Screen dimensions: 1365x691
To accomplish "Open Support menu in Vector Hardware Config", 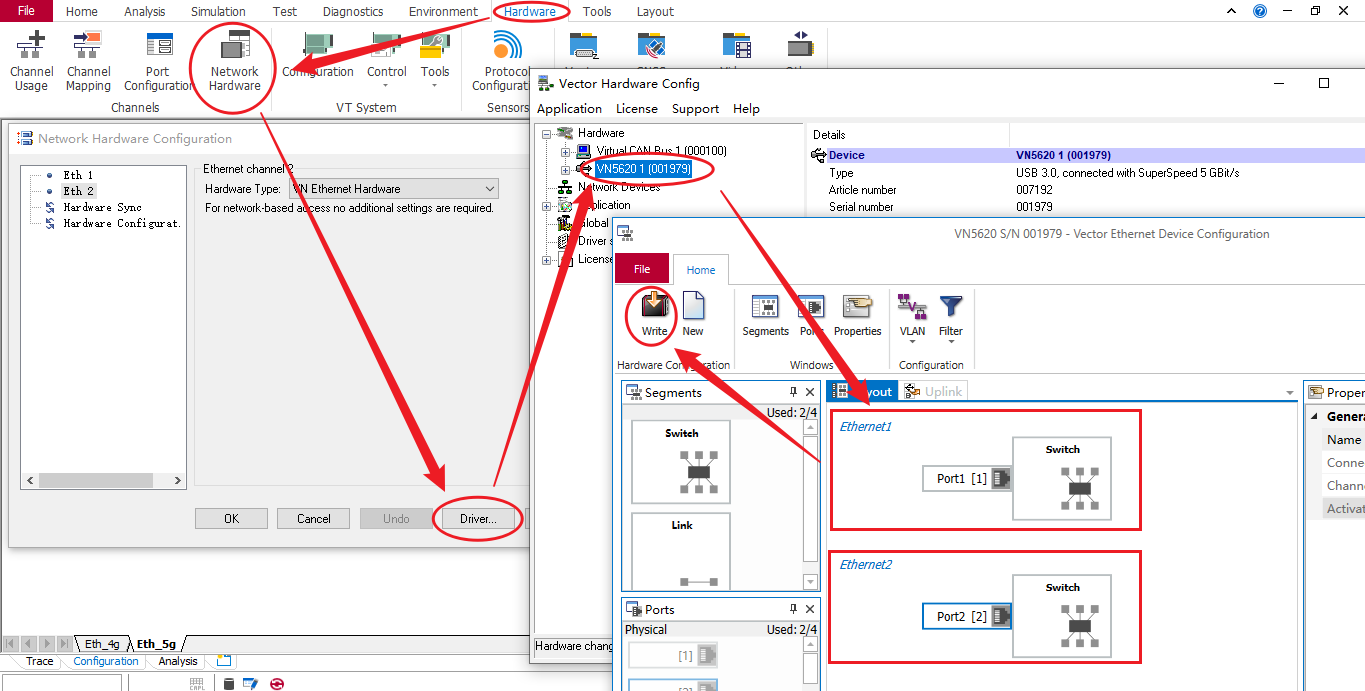I will [695, 108].
